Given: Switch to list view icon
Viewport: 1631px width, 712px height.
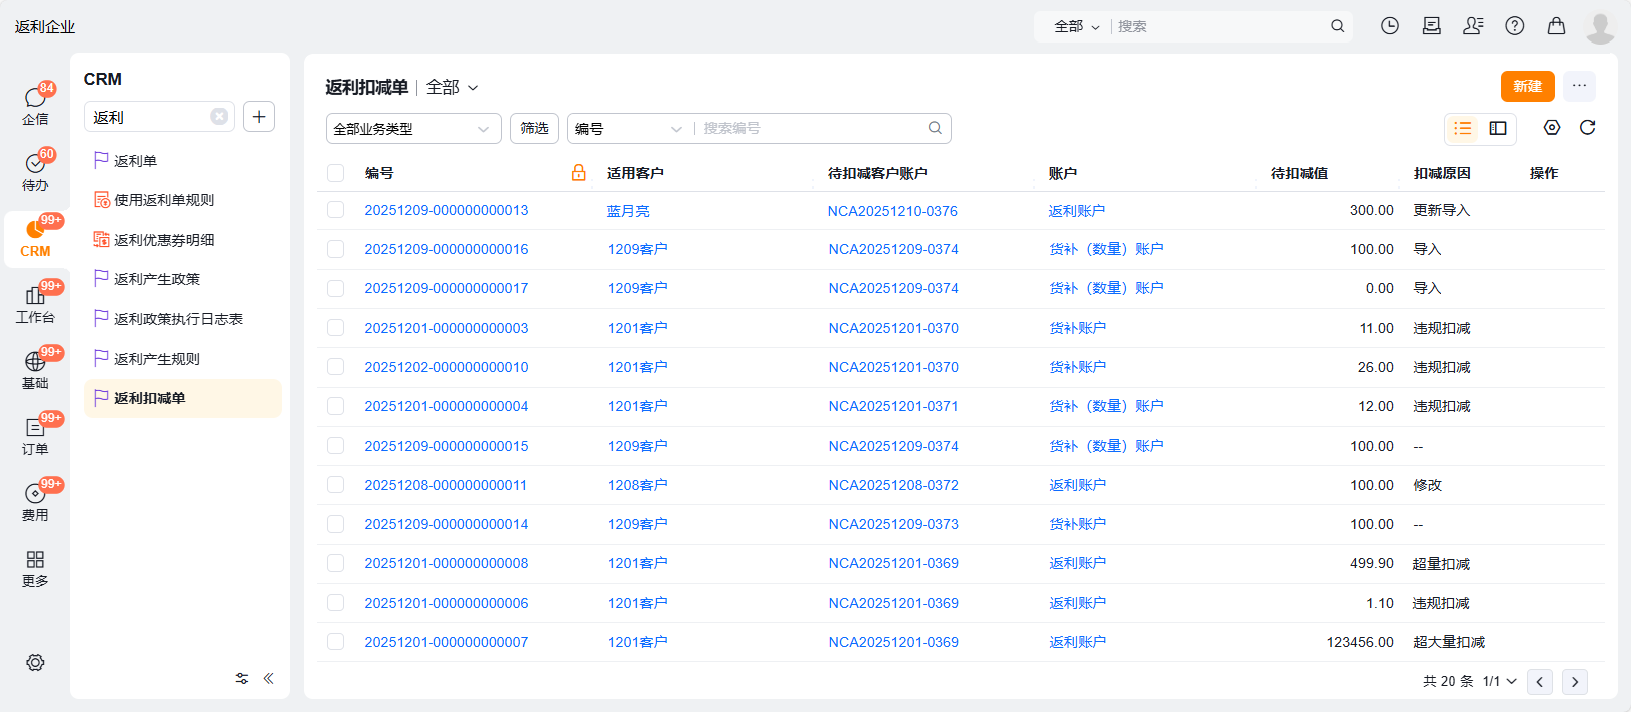Looking at the screenshot, I should 1463,128.
